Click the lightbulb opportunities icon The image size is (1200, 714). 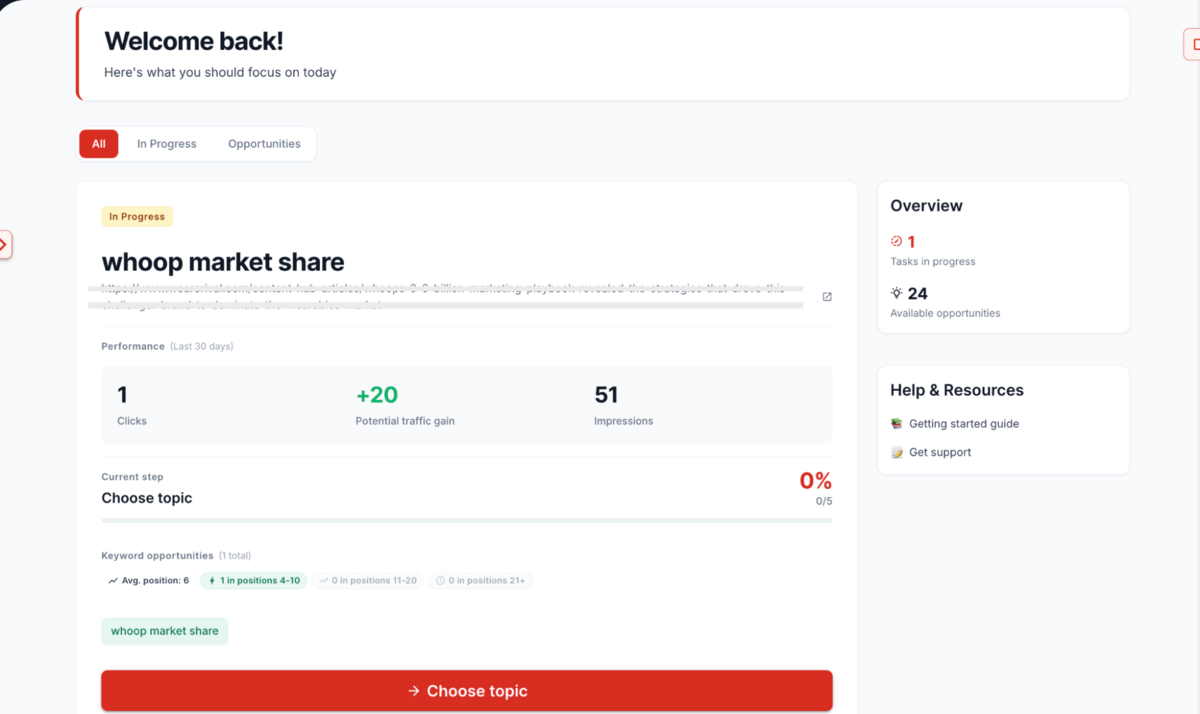[x=896, y=293]
